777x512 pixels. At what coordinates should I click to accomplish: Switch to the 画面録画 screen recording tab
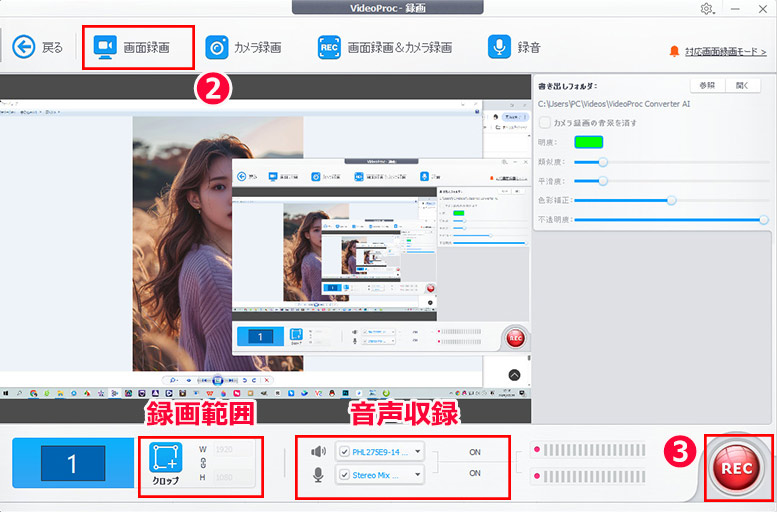tap(132, 47)
